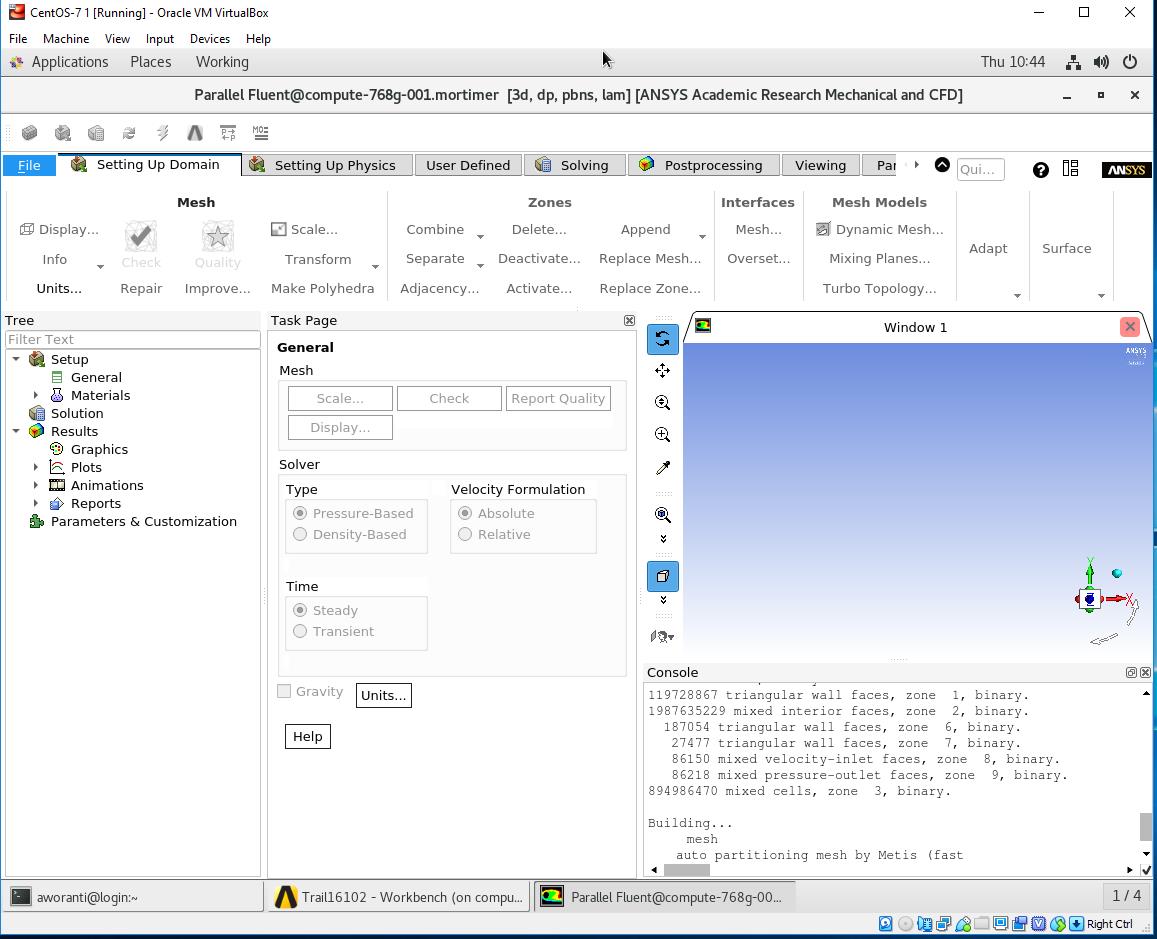
Task: Click the ANSYS logo toolbar icon
Action: click(195, 133)
